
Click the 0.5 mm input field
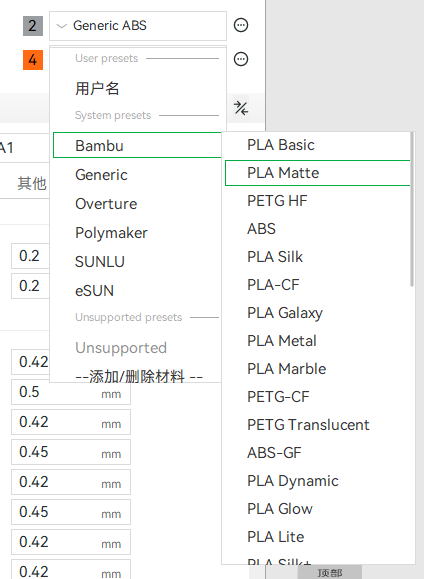[x=71, y=392]
